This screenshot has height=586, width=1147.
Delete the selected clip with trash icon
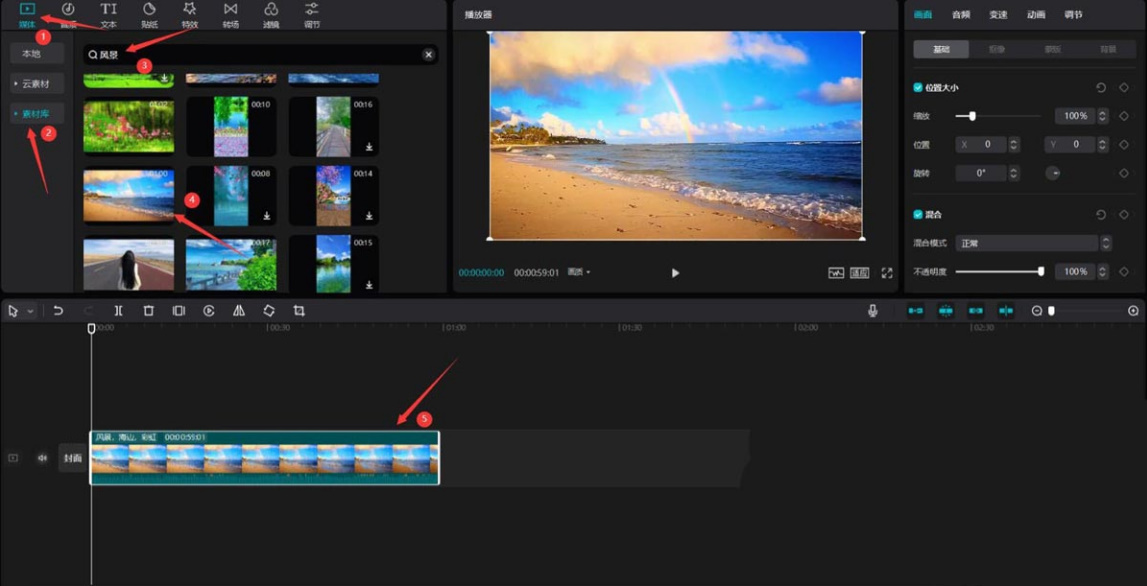coord(148,311)
